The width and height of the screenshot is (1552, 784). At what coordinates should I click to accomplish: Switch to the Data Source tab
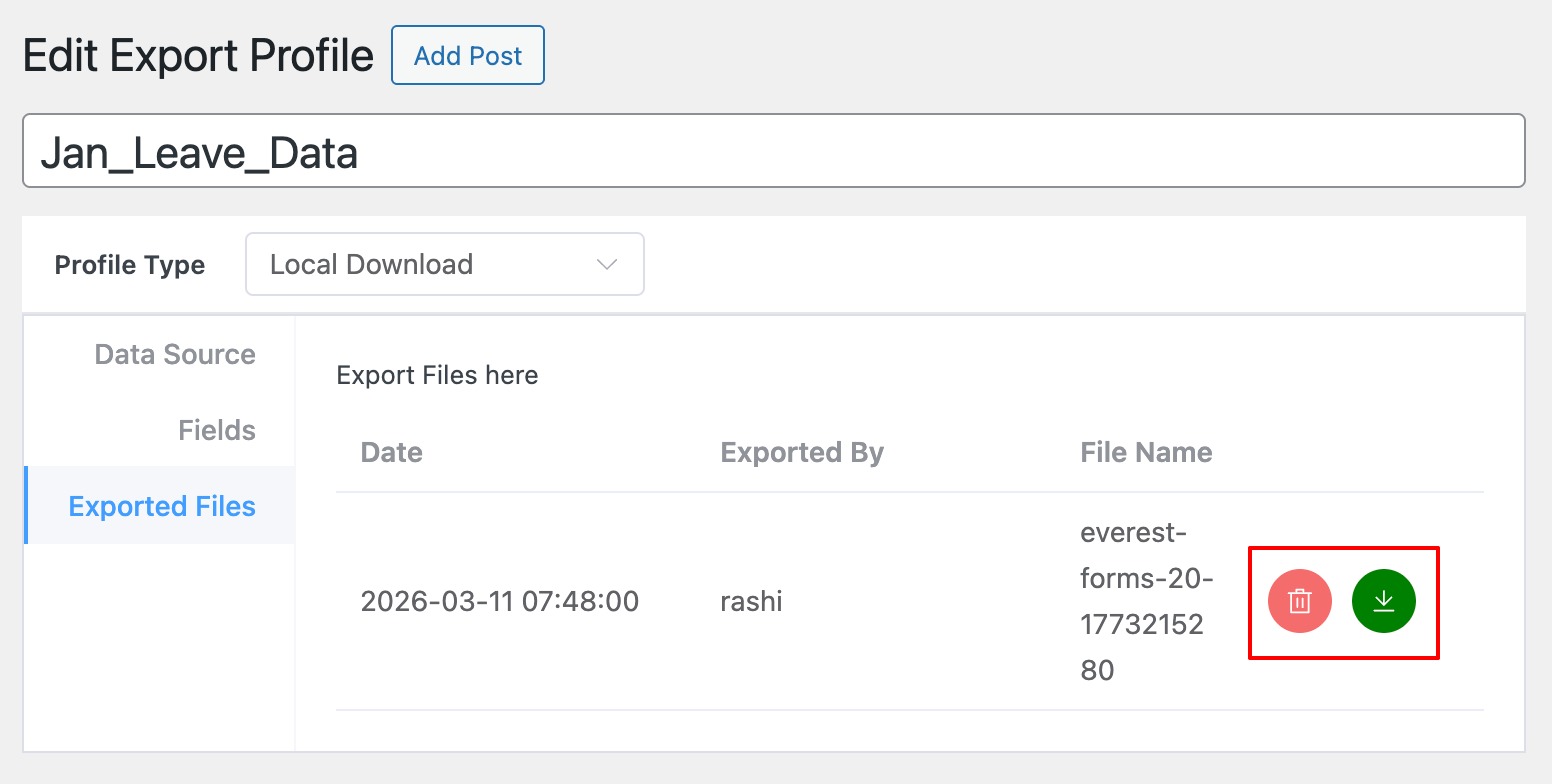(x=174, y=355)
